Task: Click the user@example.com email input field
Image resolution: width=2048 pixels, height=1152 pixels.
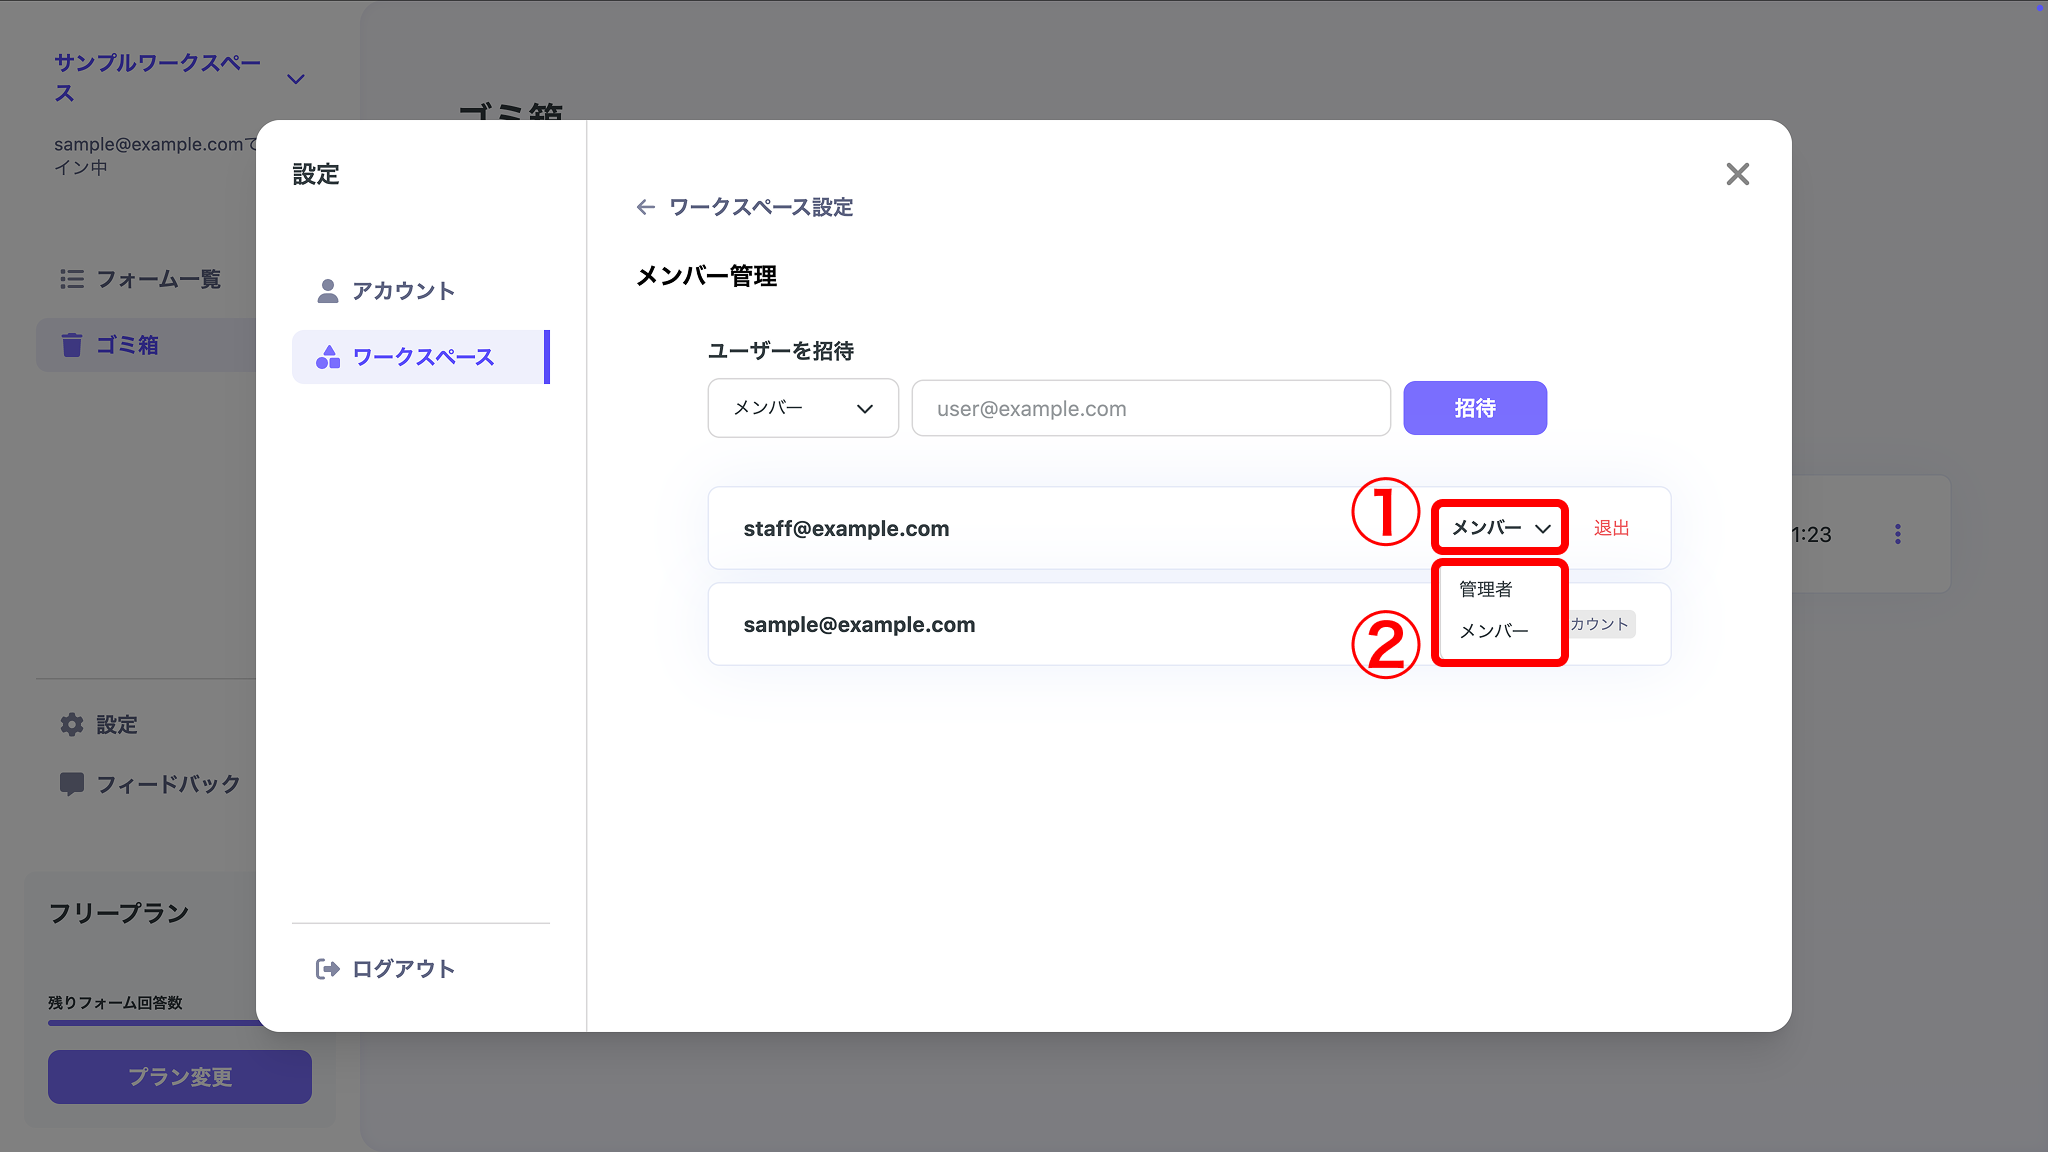Action: (x=1150, y=408)
